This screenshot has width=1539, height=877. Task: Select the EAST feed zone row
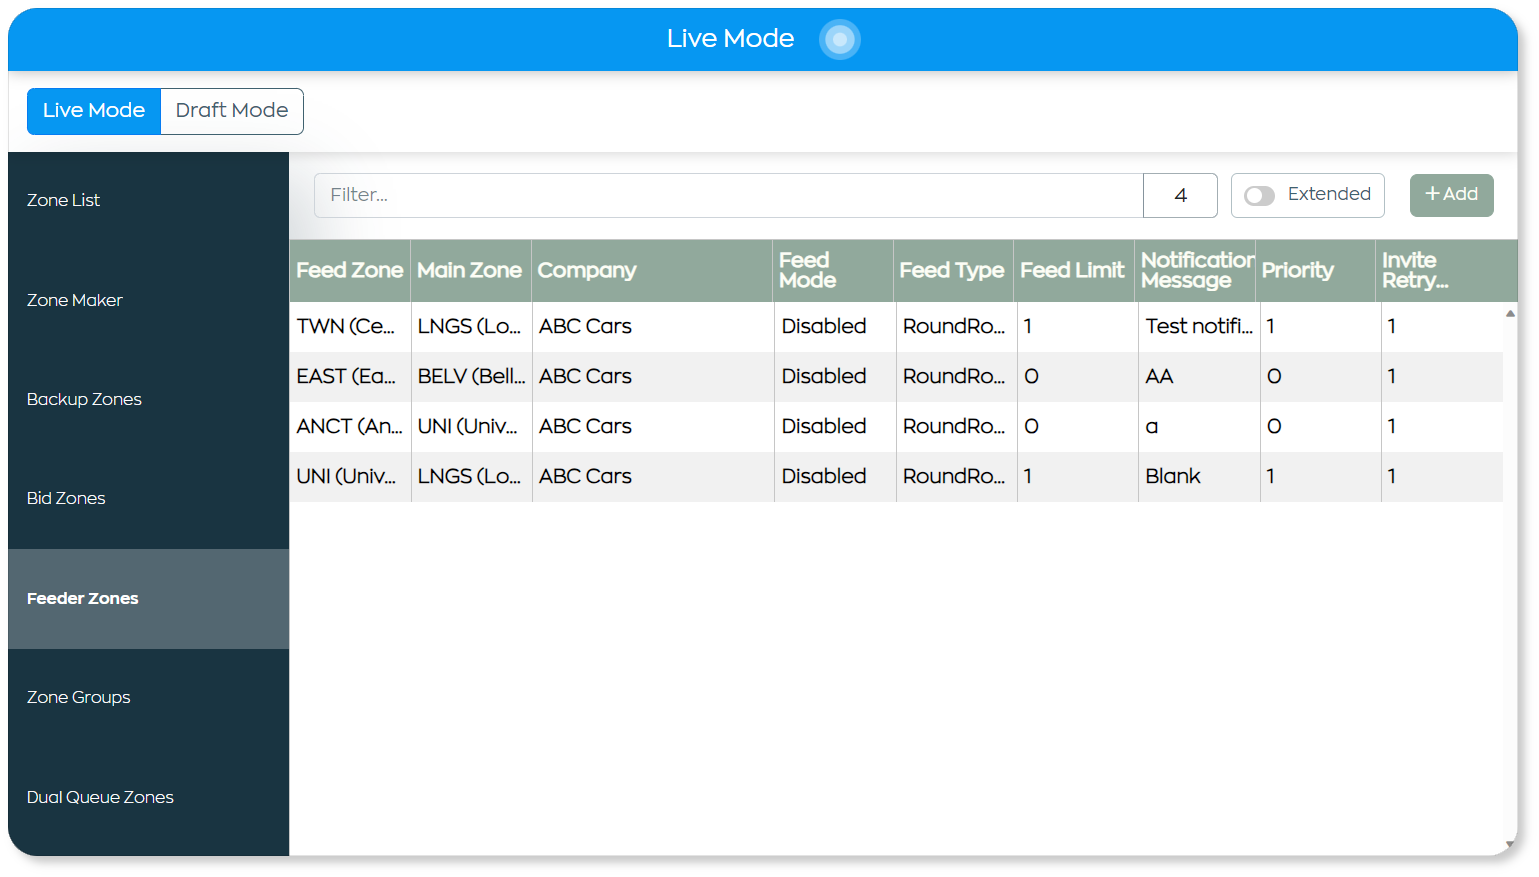pyautogui.click(x=896, y=376)
